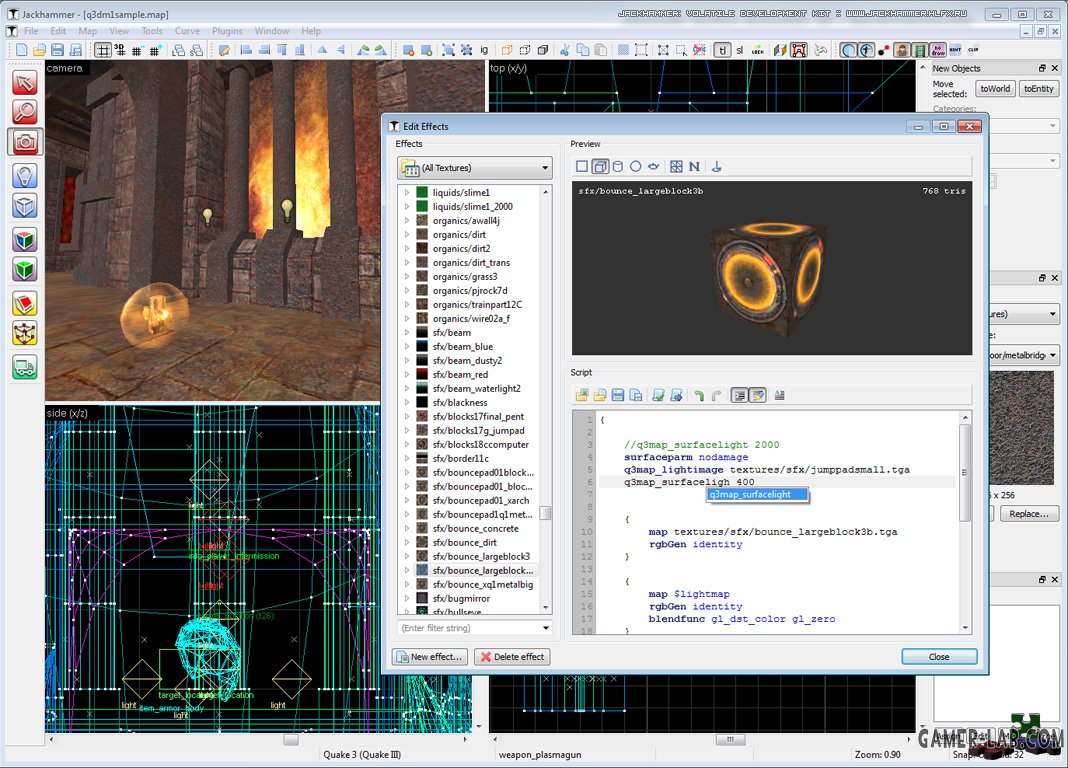Click the effects list vertical scrollbar thumb
The image size is (1068, 768).
tap(546, 513)
